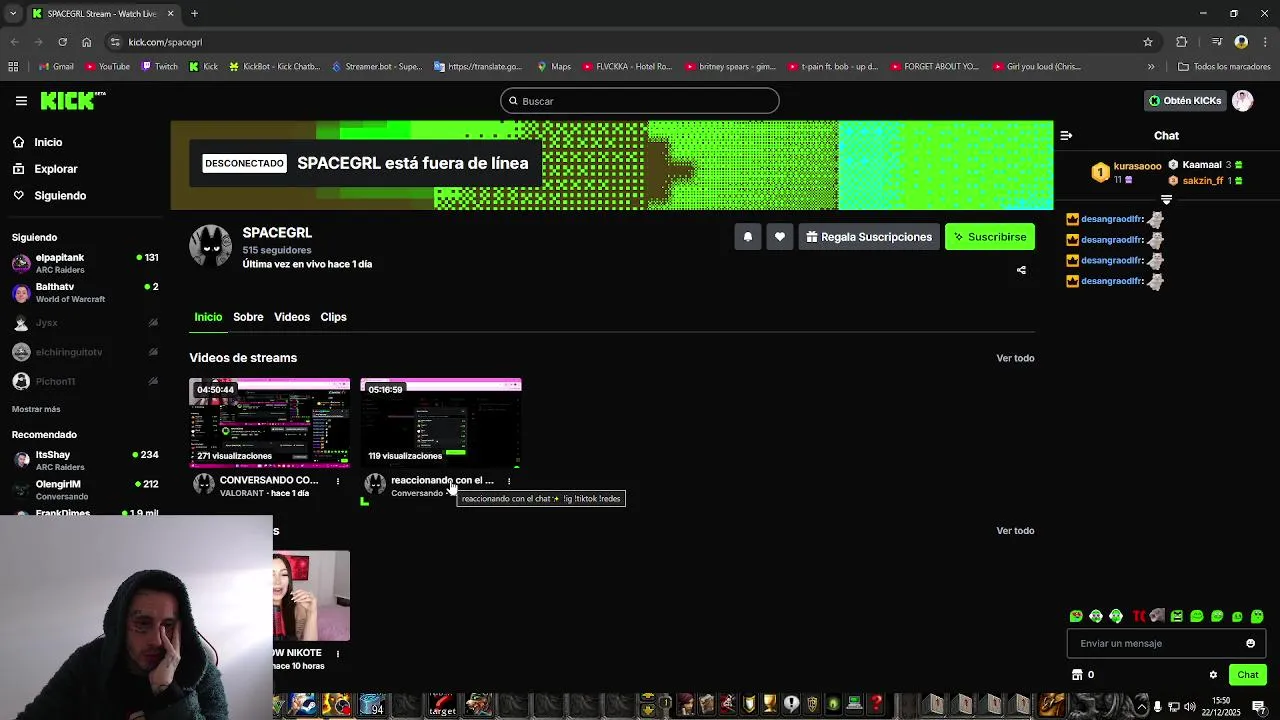
Task: Open the Kick hamburger menu
Action: [21, 101]
